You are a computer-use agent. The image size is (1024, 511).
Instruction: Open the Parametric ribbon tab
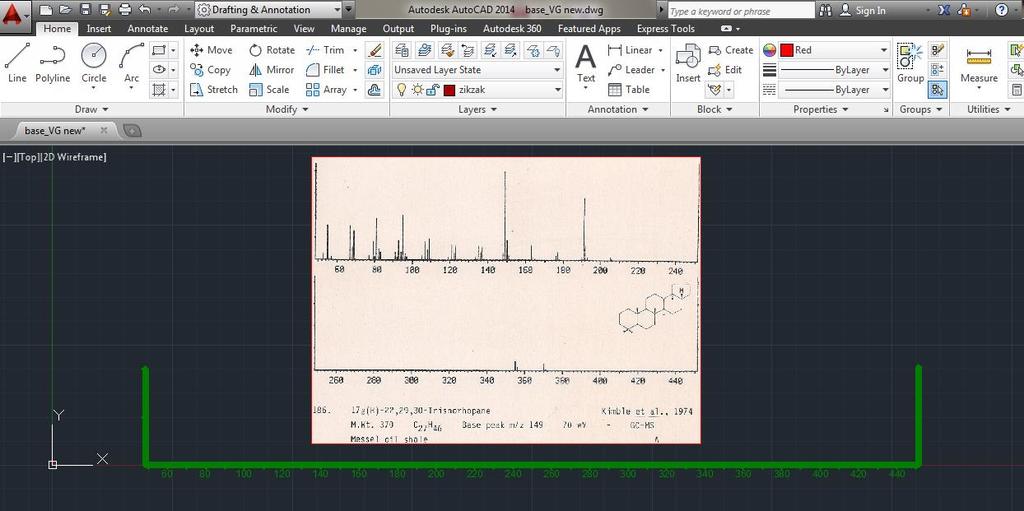(x=253, y=29)
